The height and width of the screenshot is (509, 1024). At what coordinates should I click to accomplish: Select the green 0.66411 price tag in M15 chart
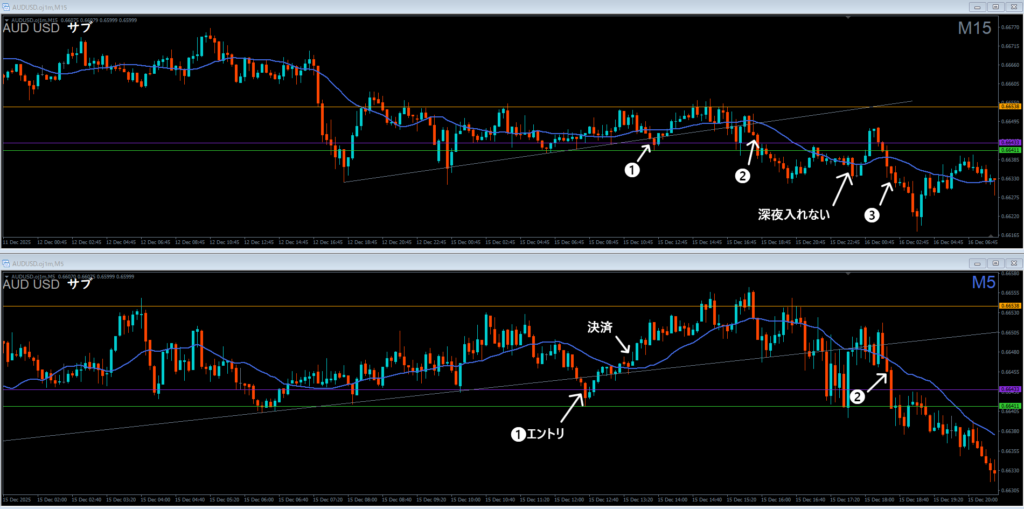[1010, 150]
